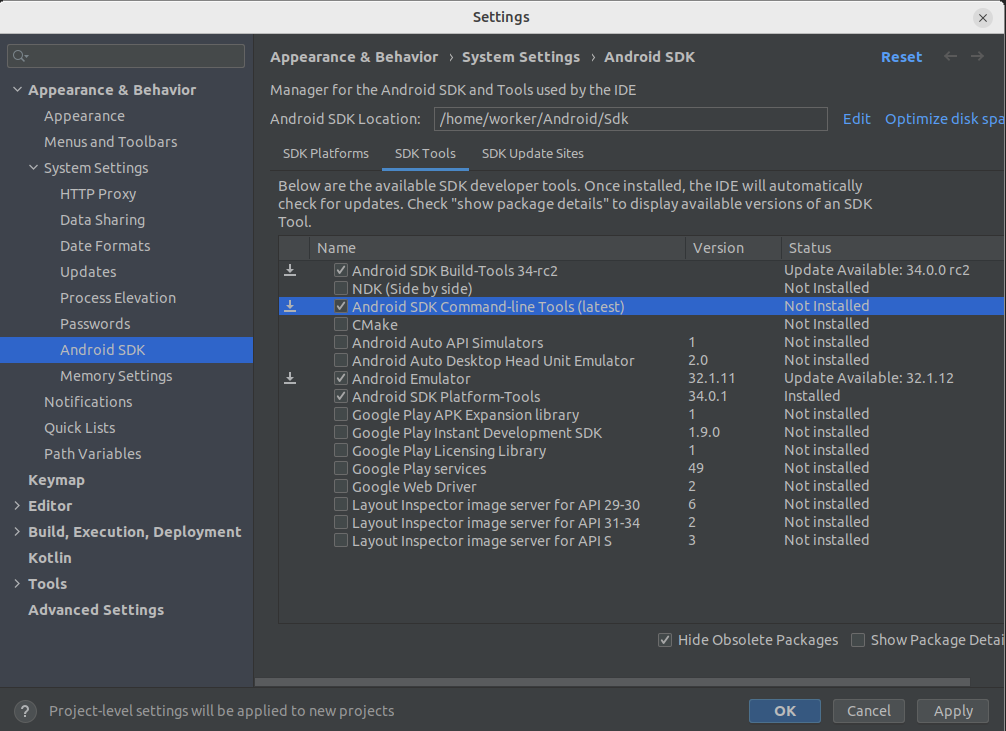Click System Settings in breadcrumb
The height and width of the screenshot is (731, 1006).
521,56
